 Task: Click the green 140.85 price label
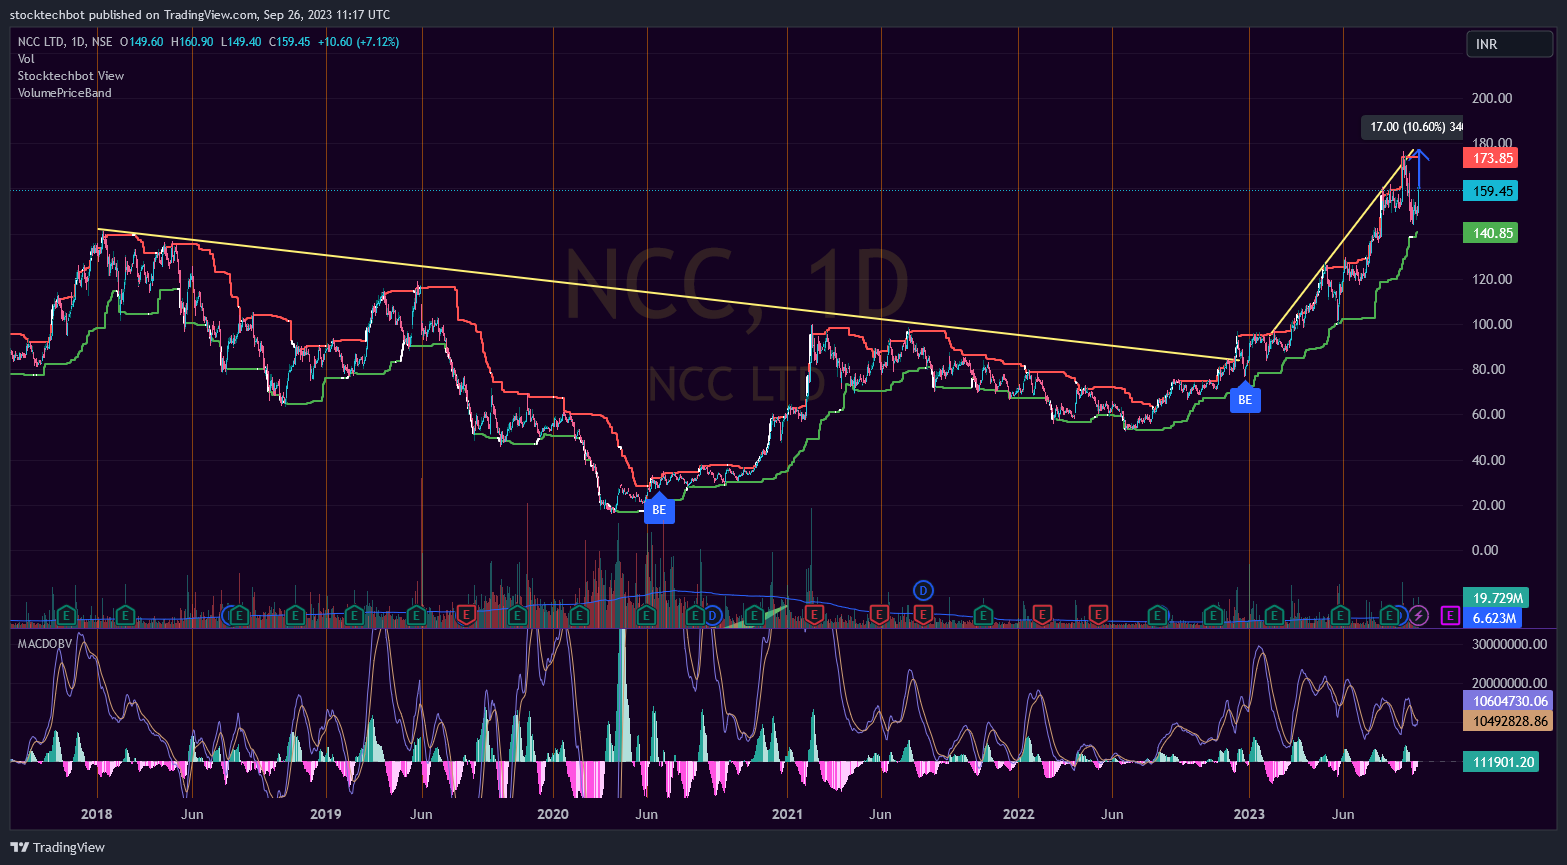pos(1490,233)
